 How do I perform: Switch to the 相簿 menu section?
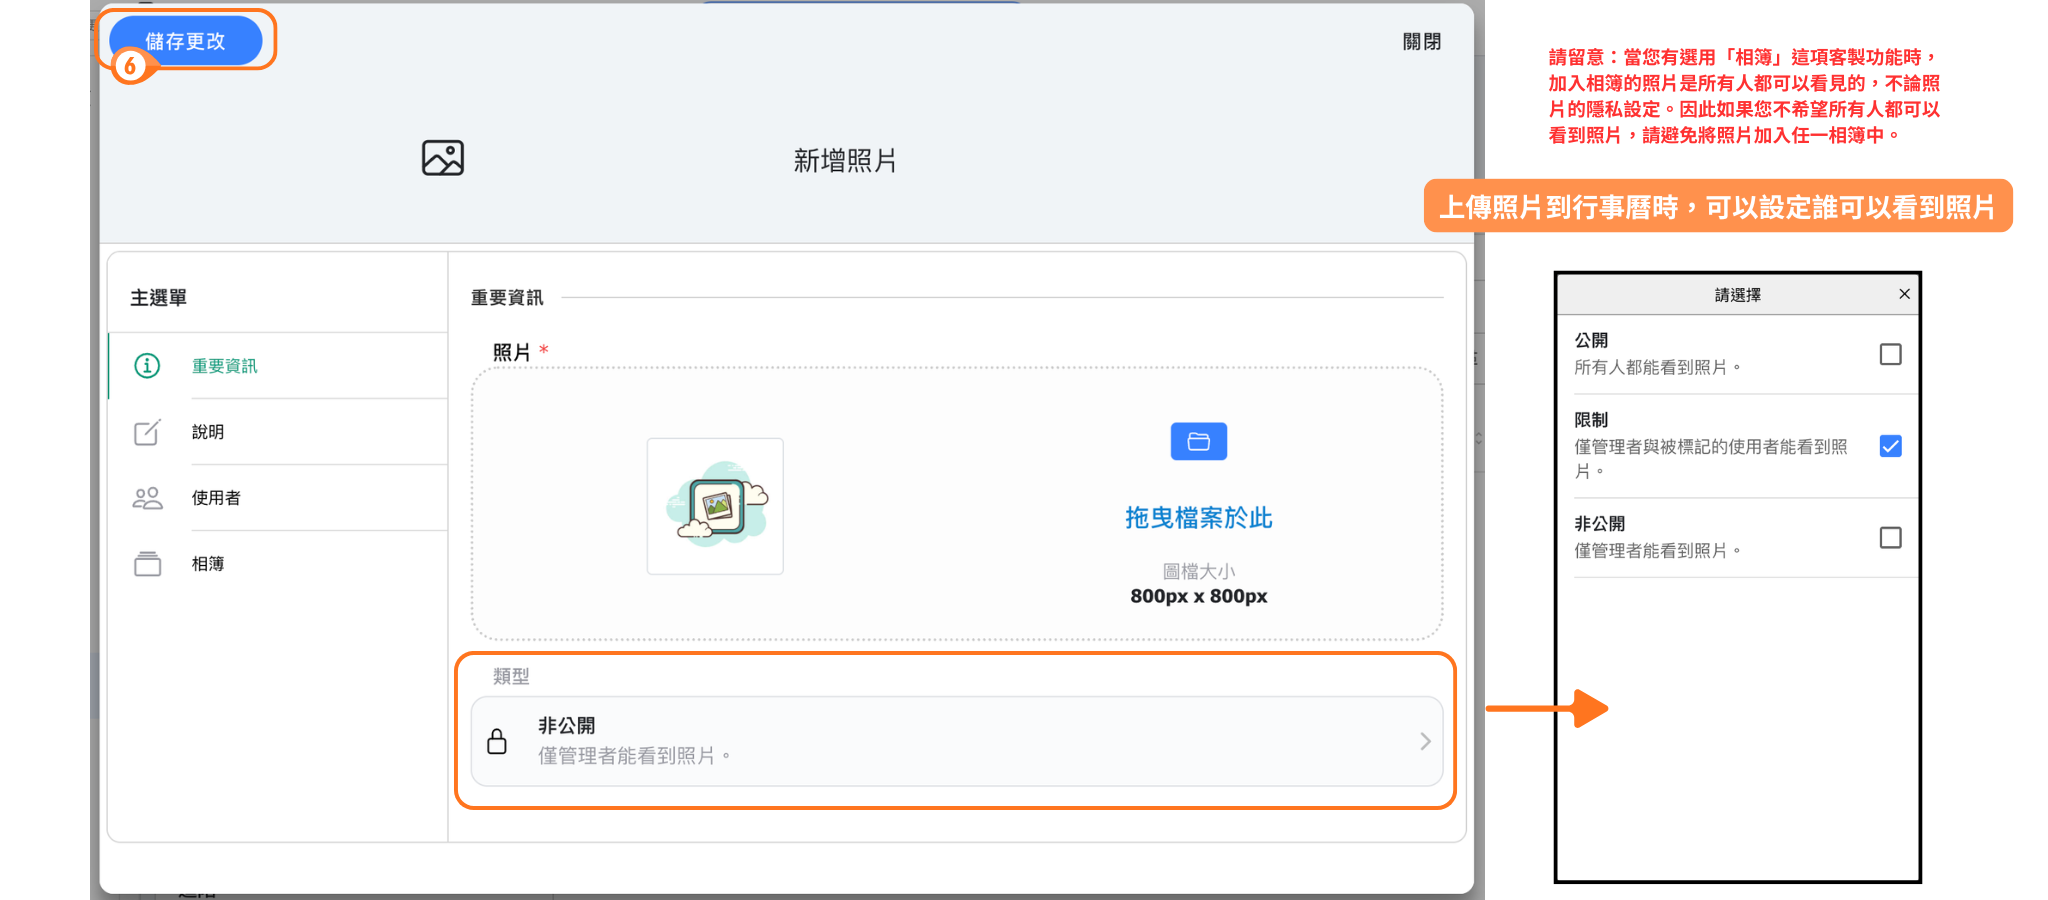208,564
